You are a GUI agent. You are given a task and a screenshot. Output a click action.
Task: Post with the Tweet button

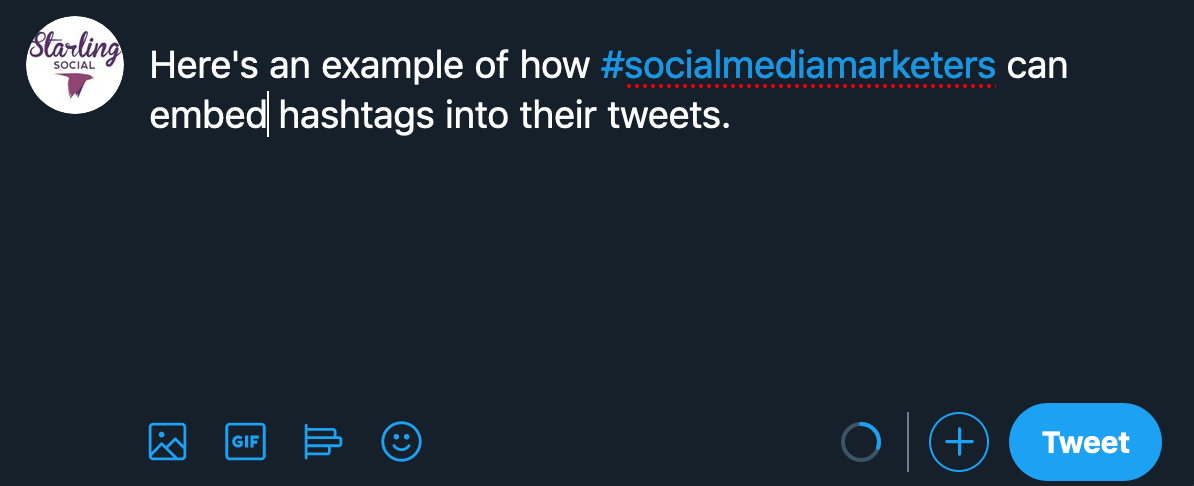[1085, 442]
